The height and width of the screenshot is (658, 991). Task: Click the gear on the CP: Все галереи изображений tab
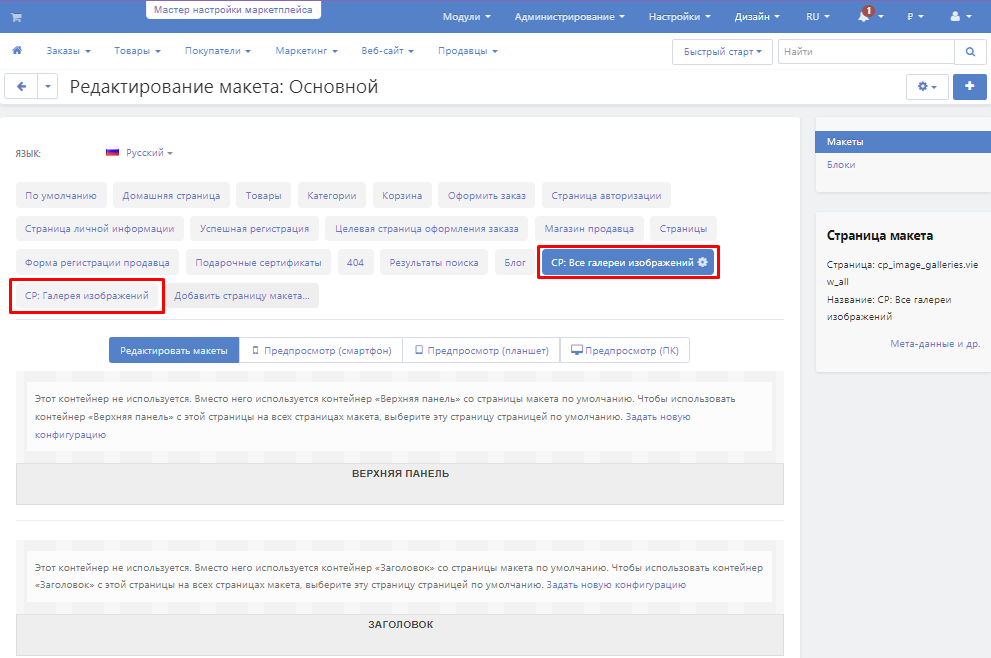(703, 262)
